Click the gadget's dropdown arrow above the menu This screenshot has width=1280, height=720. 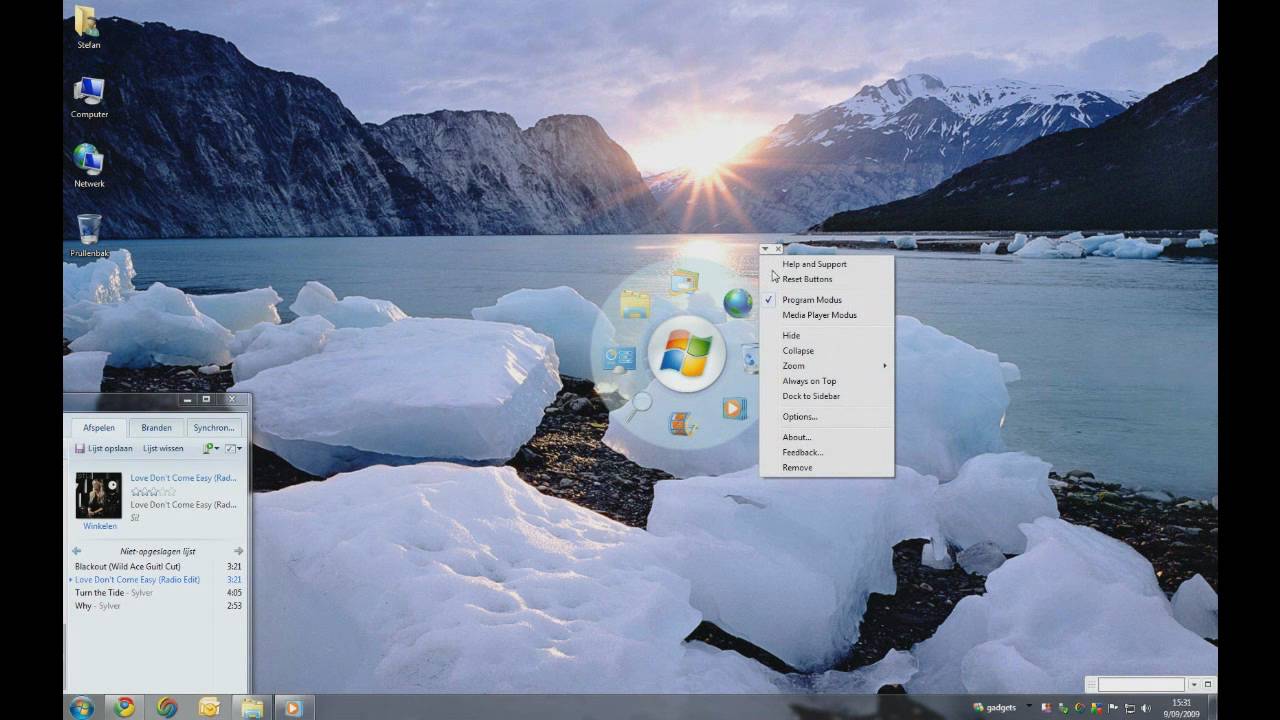[x=765, y=249]
